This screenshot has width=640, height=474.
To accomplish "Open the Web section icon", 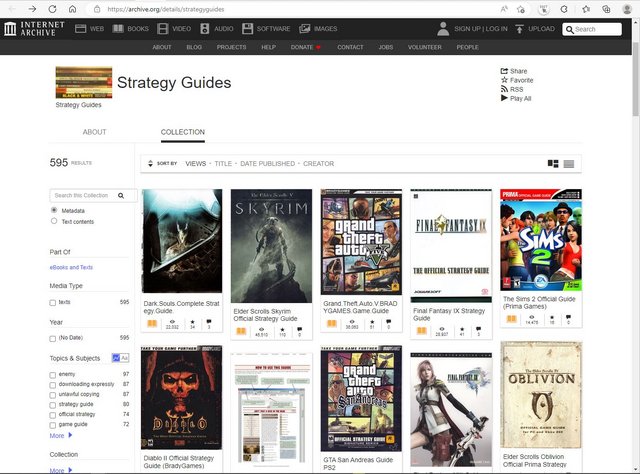I will coord(80,29).
